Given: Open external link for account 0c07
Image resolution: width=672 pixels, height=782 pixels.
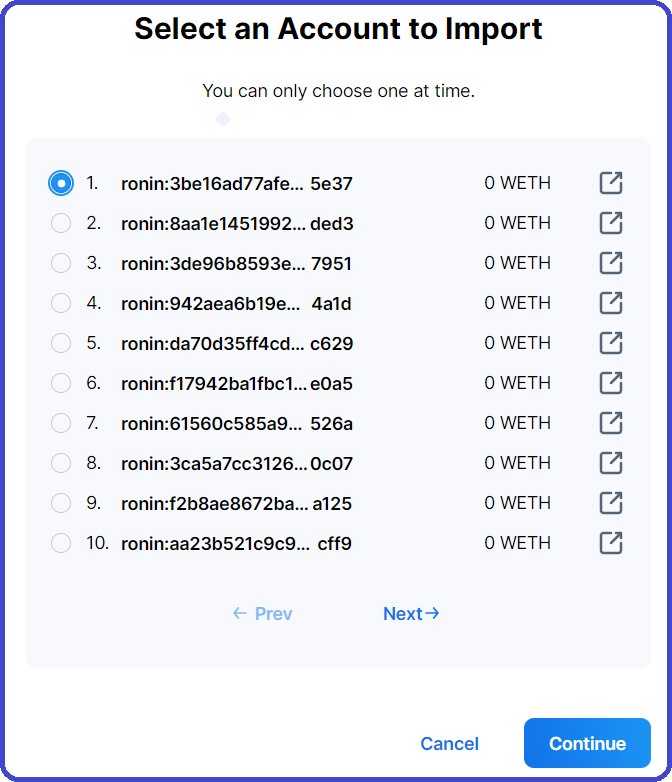Looking at the screenshot, I should coord(611,463).
